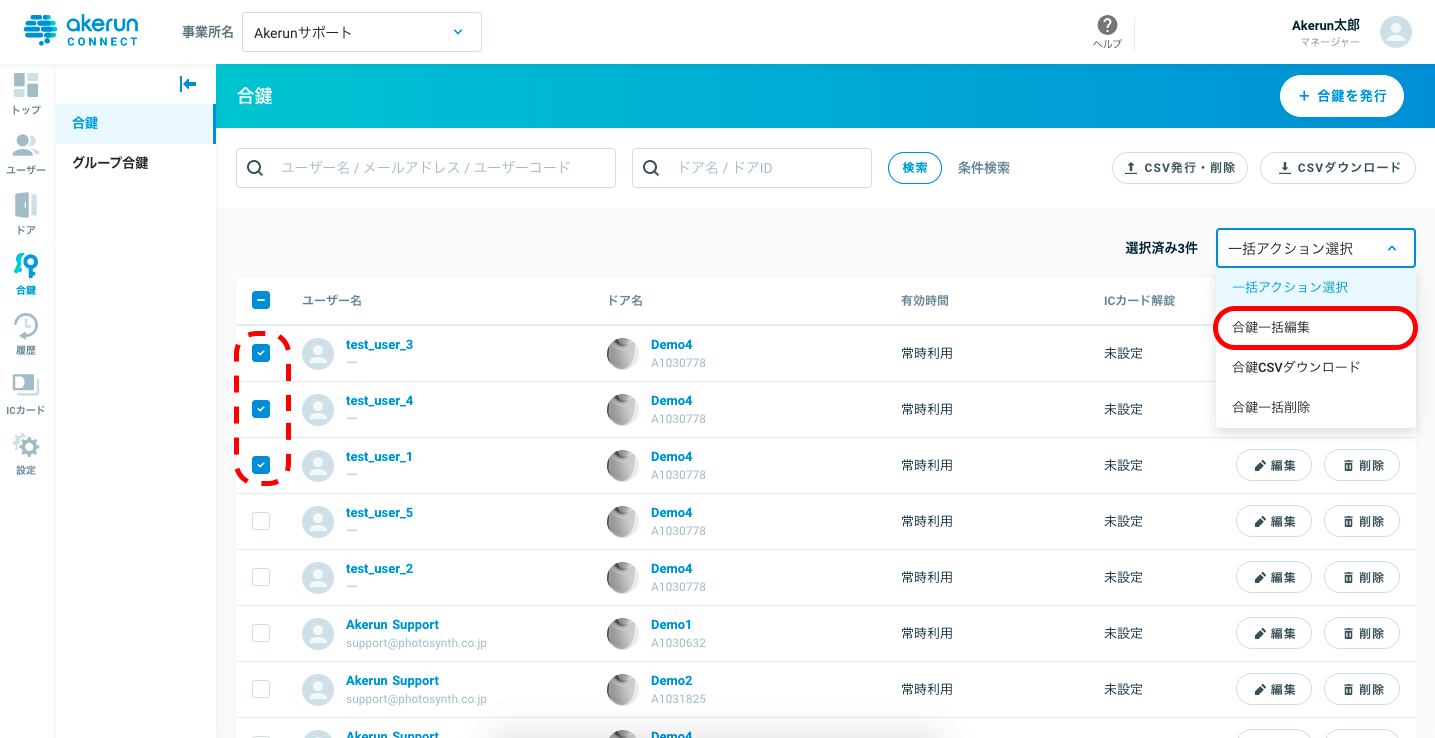The image size is (1435, 738).
Task: Uncheck the test_user_3 checkbox
Action: tap(261, 353)
